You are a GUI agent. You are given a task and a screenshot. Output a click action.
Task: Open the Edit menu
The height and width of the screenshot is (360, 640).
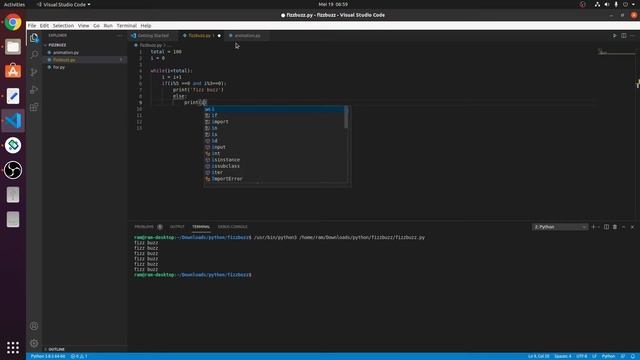44,26
